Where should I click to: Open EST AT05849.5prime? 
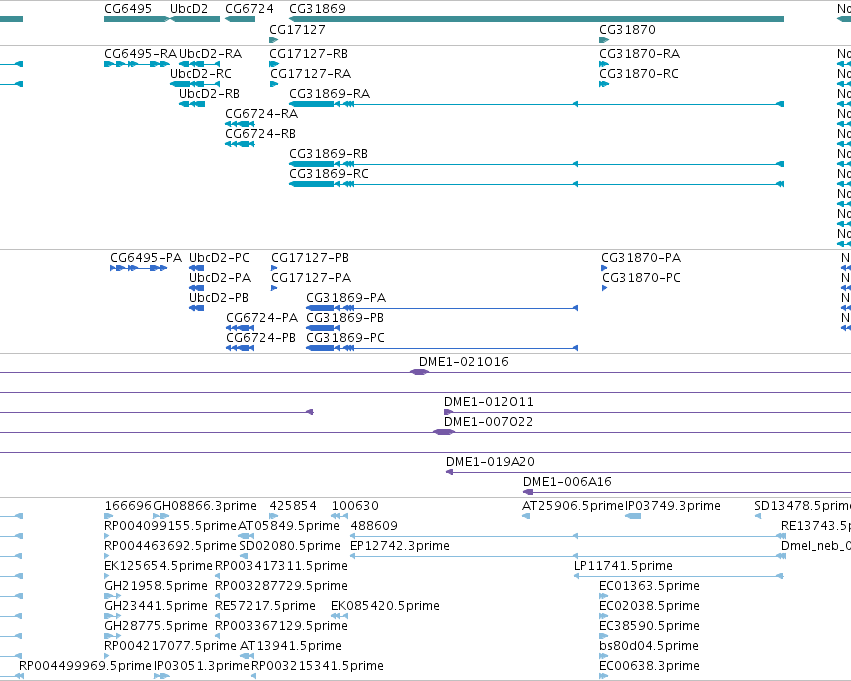click(289, 526)
